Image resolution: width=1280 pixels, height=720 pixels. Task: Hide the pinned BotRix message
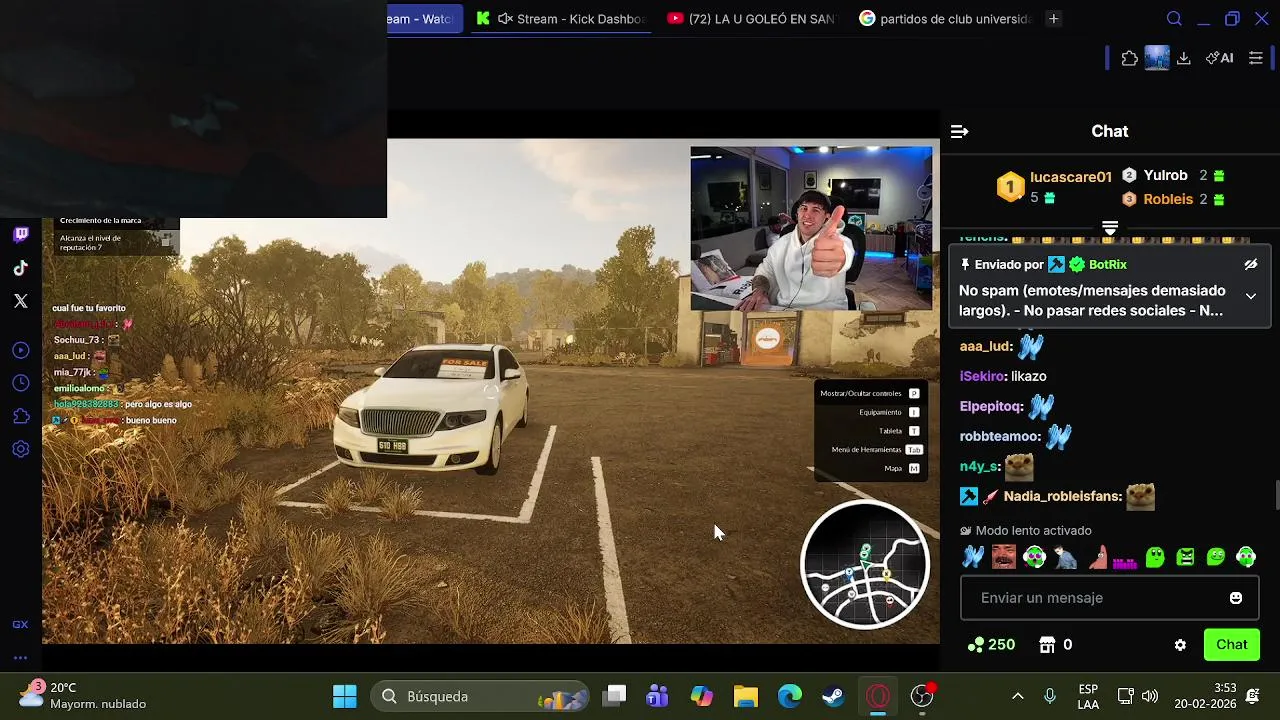(x=1250, y=265)
